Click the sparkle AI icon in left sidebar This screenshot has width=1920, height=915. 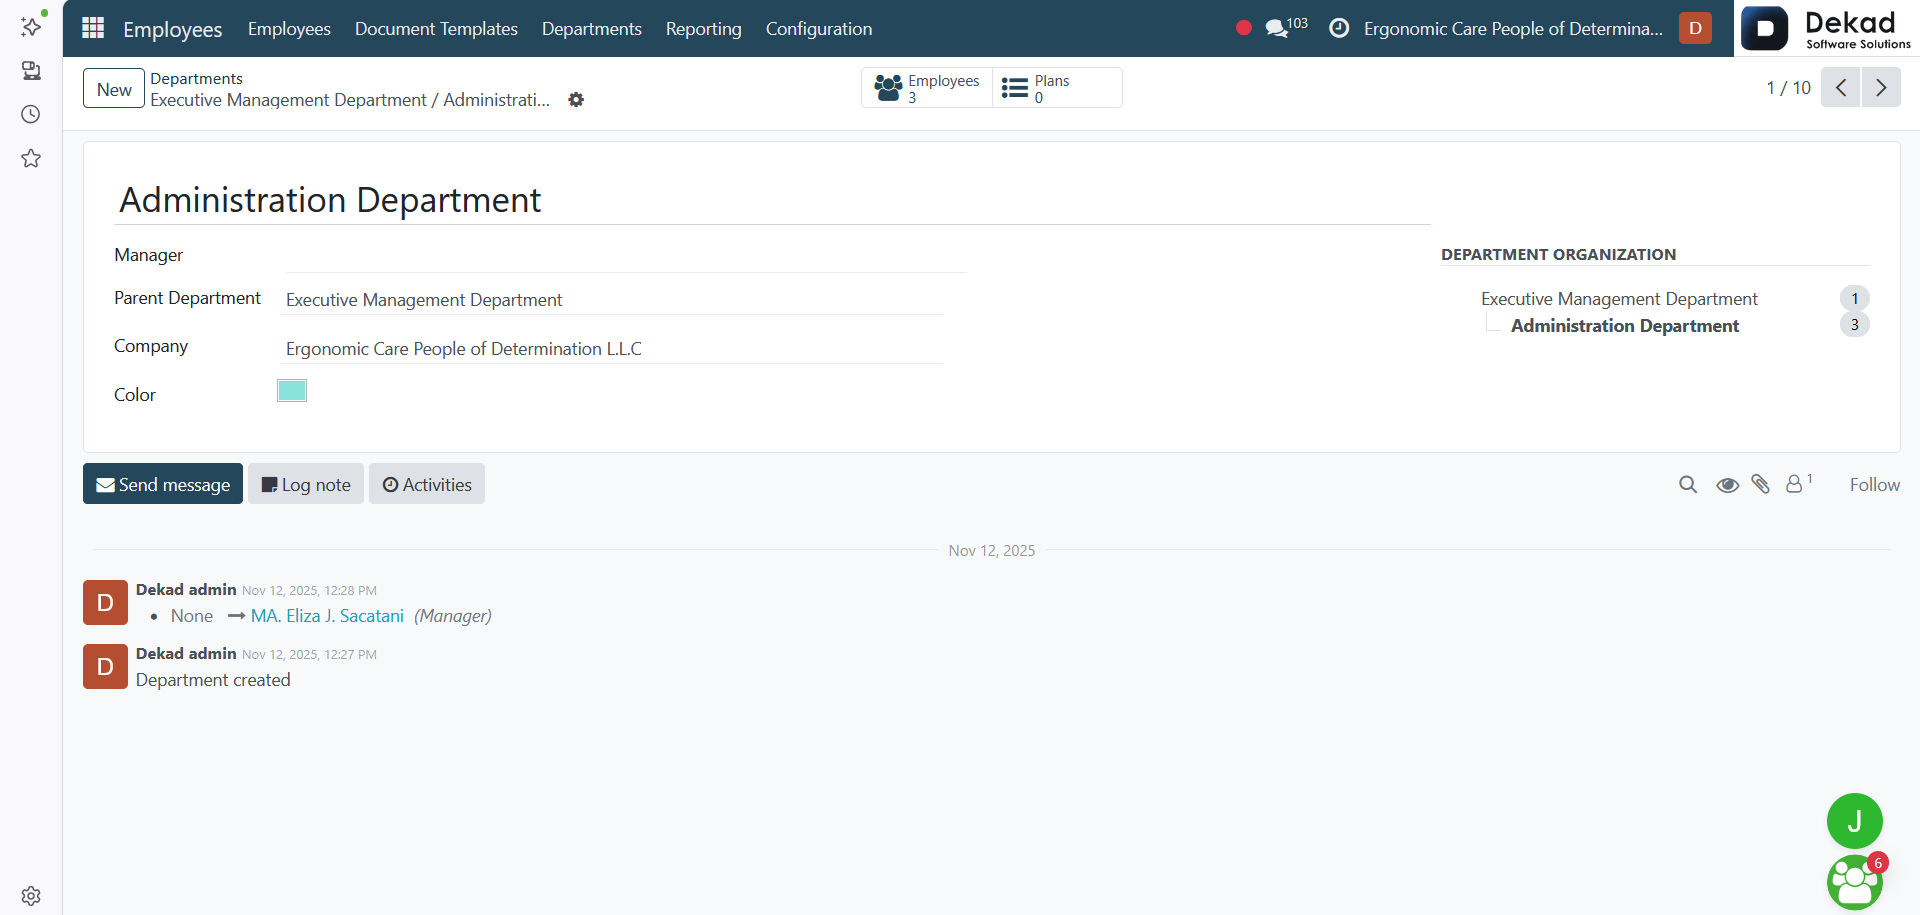pyautogui.click(x=31, y=26)
